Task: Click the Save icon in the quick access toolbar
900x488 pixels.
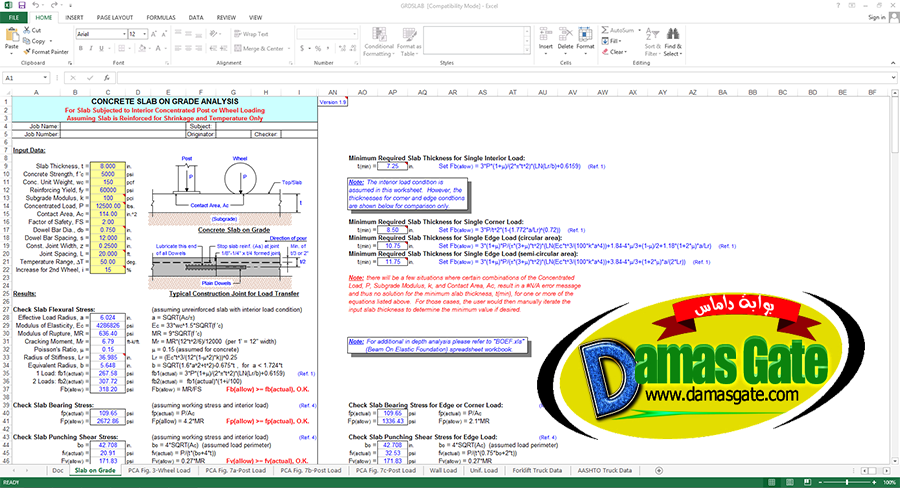Action: point(22,5)
